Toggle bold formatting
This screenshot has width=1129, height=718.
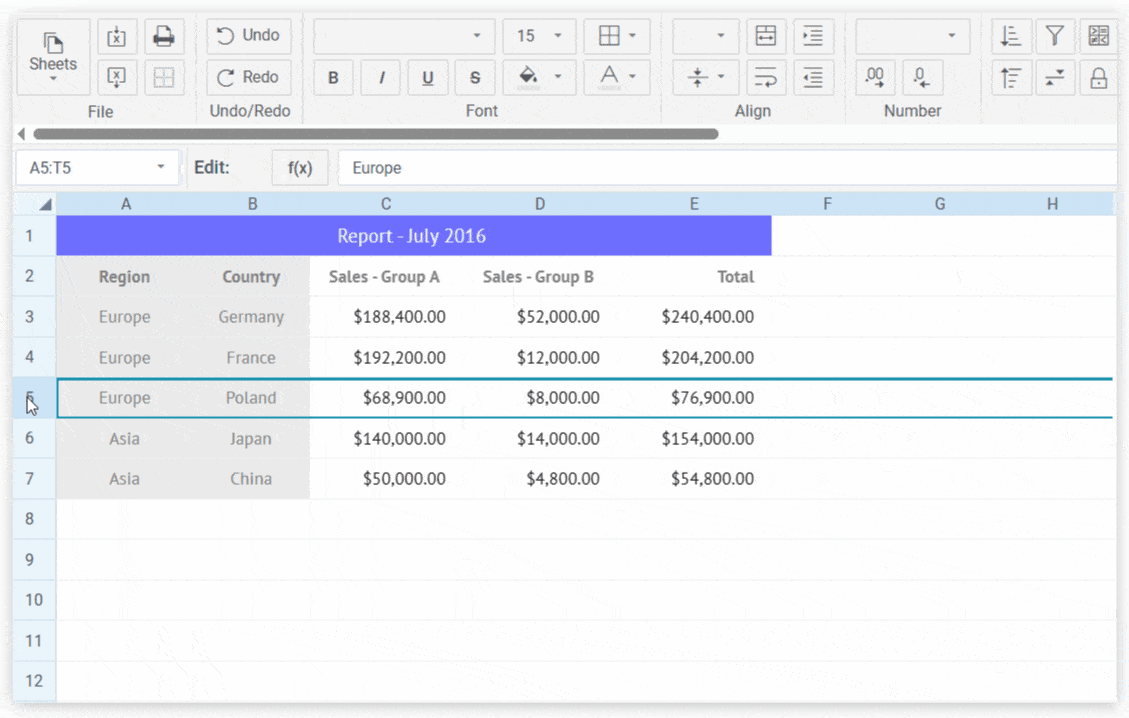coord(333,78)
